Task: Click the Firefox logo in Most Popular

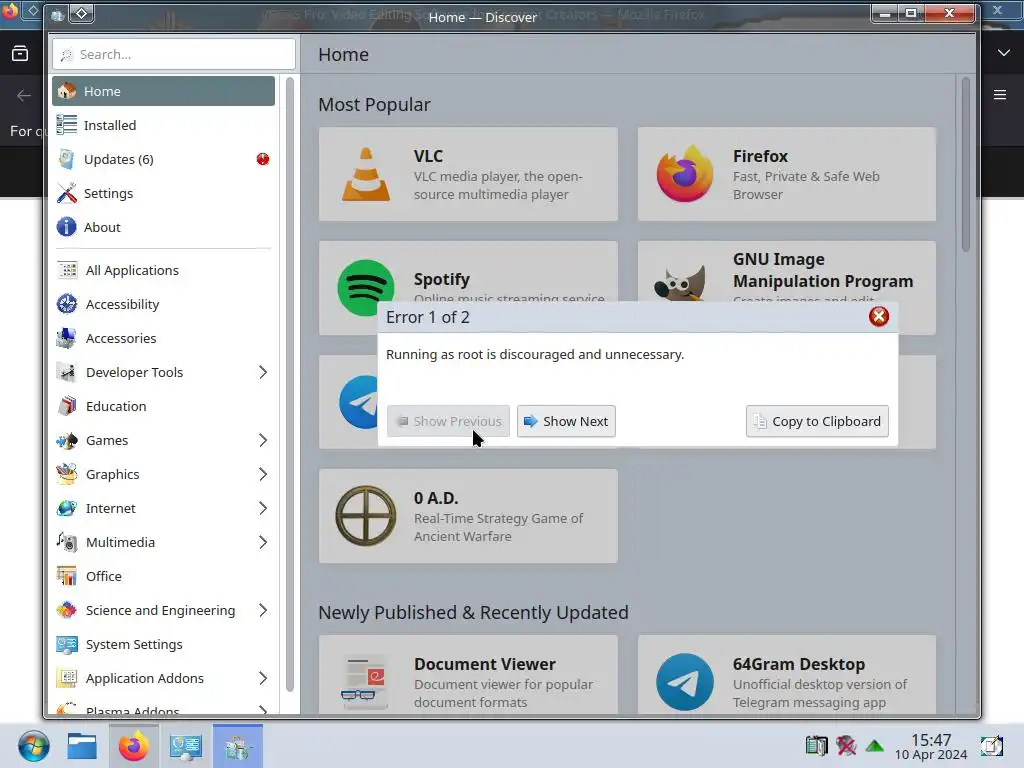Action: click(x=684, y=174)
